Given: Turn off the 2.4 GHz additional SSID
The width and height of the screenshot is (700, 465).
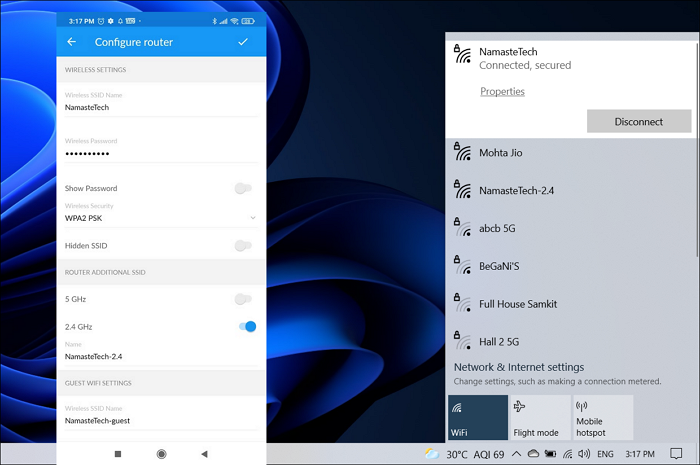Looking at the screenshot, I should click(x=247, y=327).
